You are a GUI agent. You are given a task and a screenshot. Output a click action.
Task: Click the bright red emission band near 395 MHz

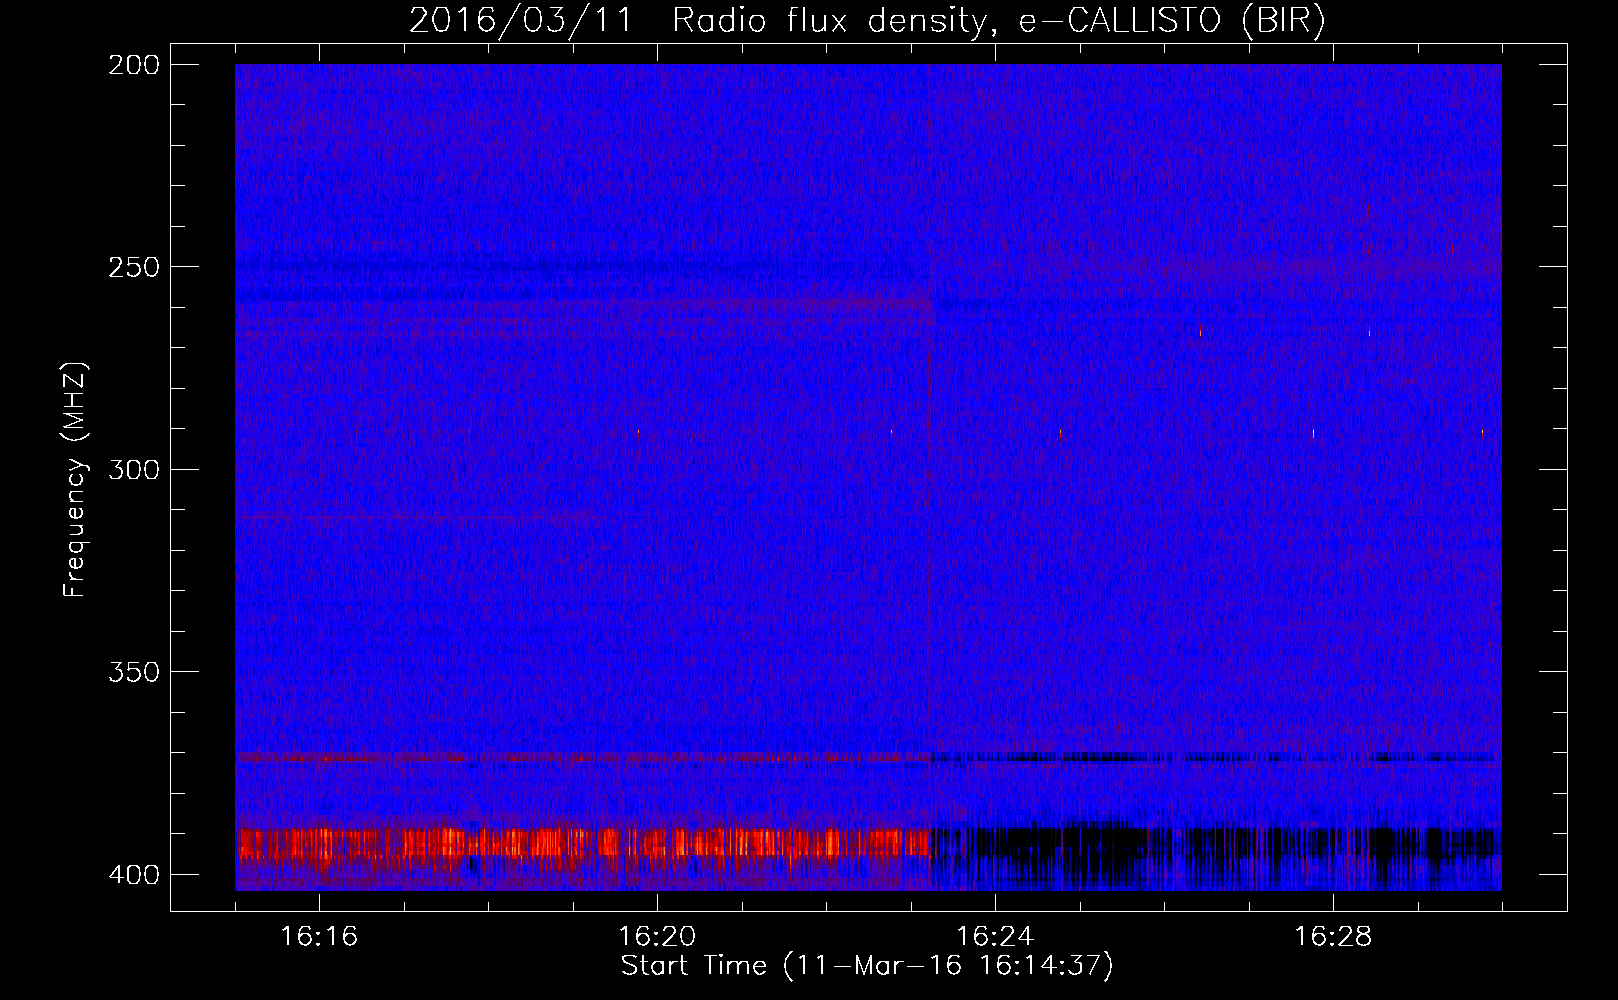(x=583, y=843)
